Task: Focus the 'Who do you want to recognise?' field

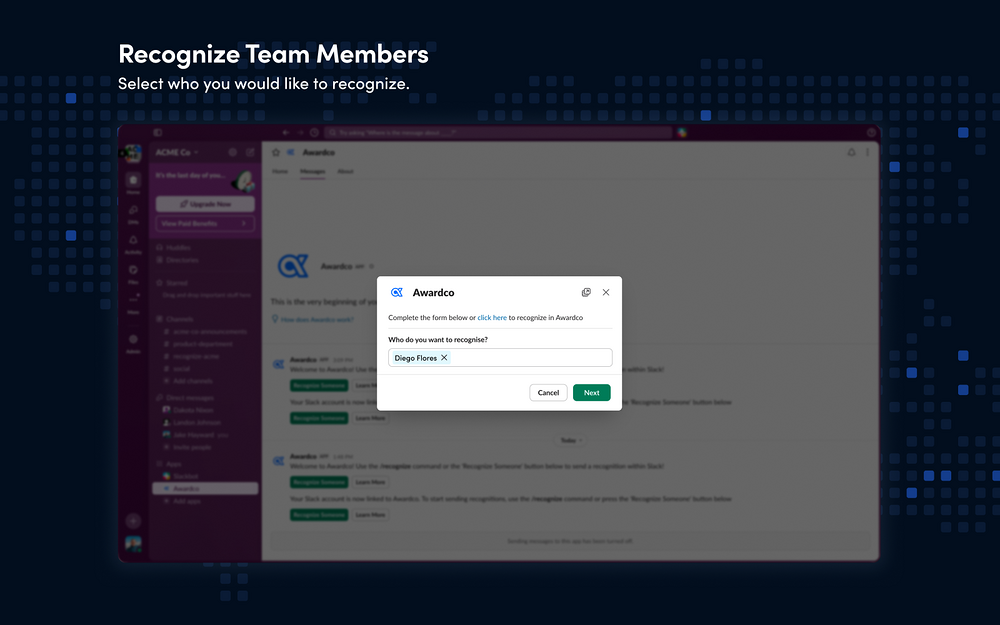Action: pyautogui.click(x=500, y=358)
